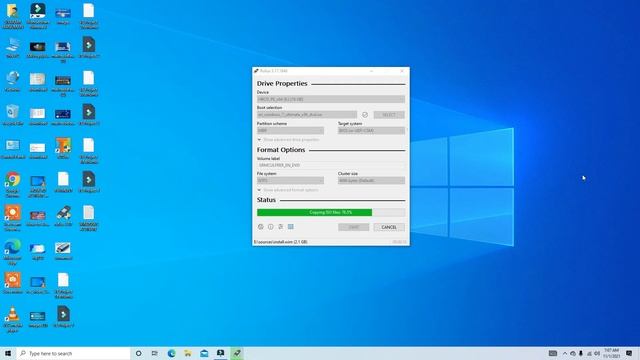Click the taskbar search box

pyautogui.click(x=73, y=353)
